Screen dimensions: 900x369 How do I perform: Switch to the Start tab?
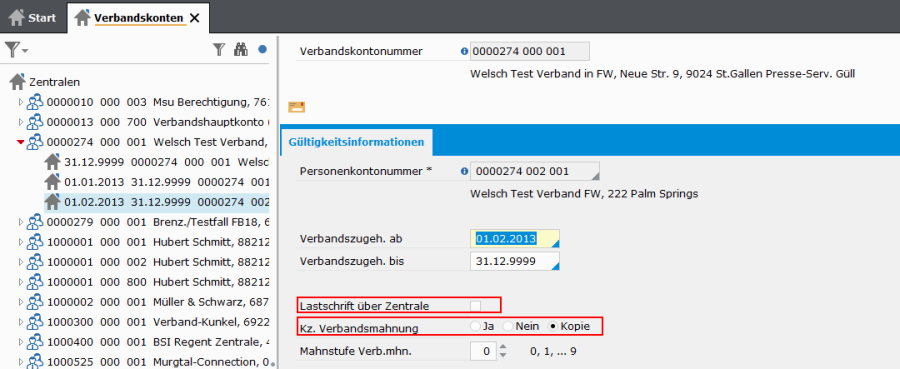[32, 18]
